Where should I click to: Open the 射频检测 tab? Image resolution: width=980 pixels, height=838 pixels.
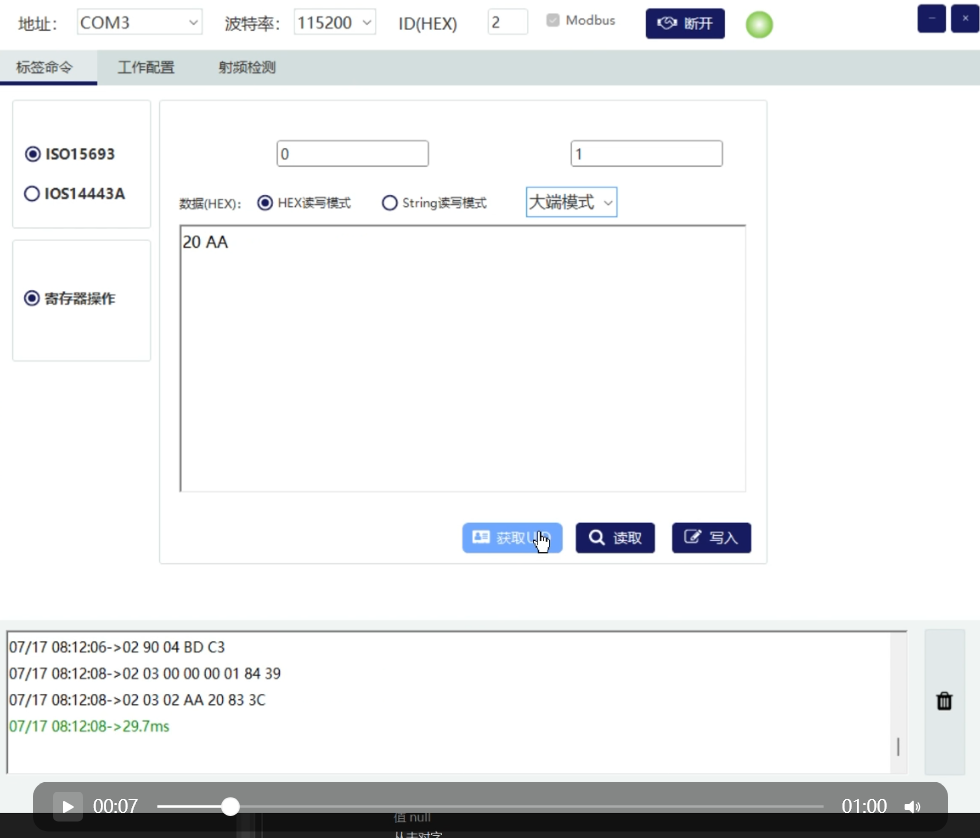click(x=245, y=67)
